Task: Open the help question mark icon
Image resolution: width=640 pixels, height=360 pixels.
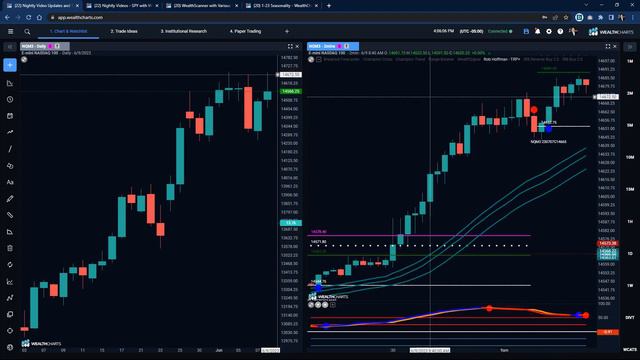Action: coord(560,31)
